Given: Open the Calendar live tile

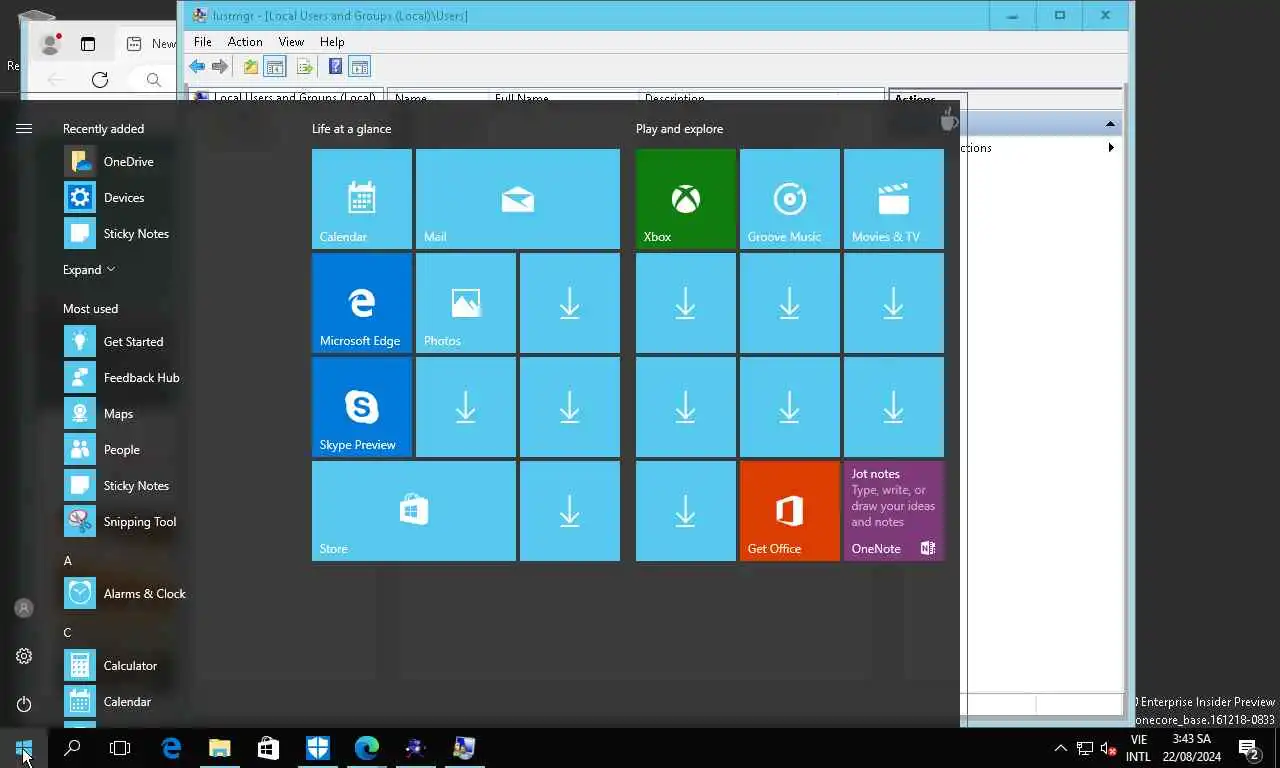Looking at the screenshot, I should click(362, 199).
